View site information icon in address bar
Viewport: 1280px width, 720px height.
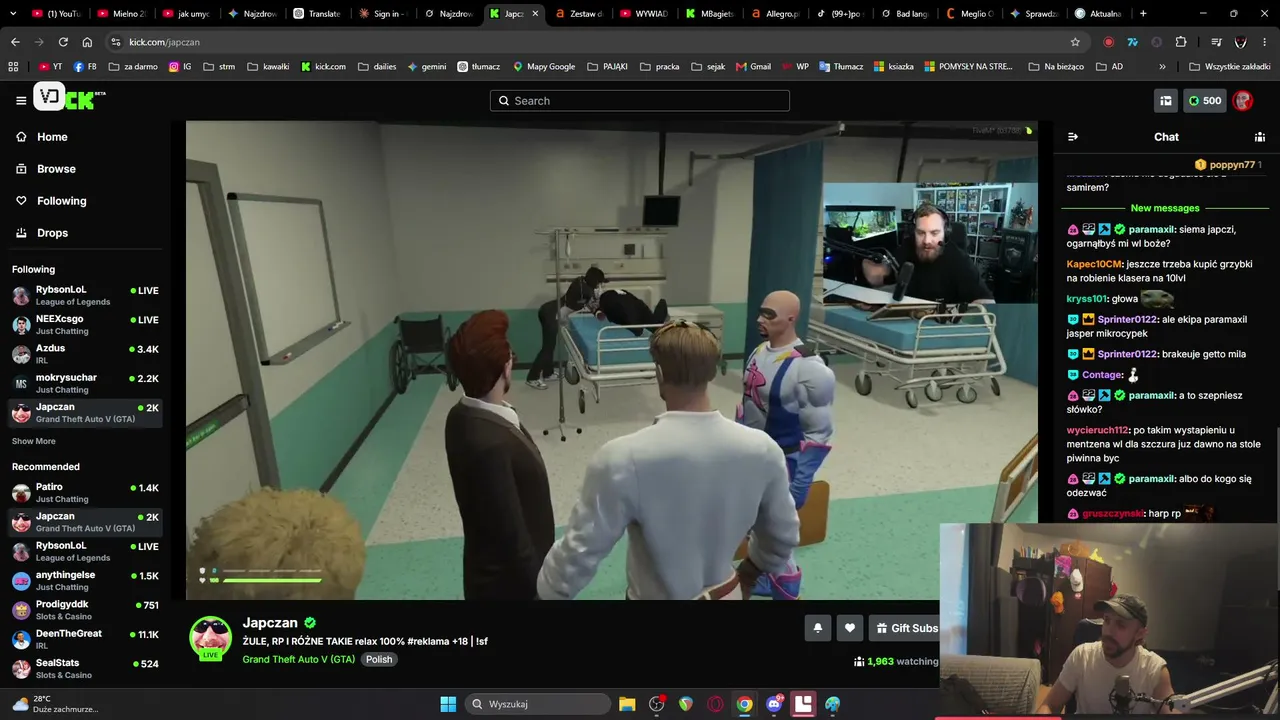(116, 42)
